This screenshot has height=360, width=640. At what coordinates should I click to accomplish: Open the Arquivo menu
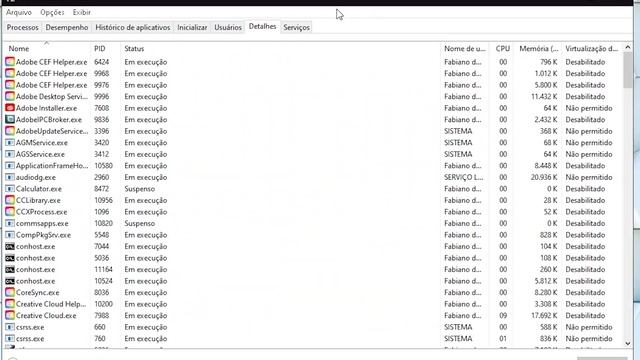(x=19, y=12)
